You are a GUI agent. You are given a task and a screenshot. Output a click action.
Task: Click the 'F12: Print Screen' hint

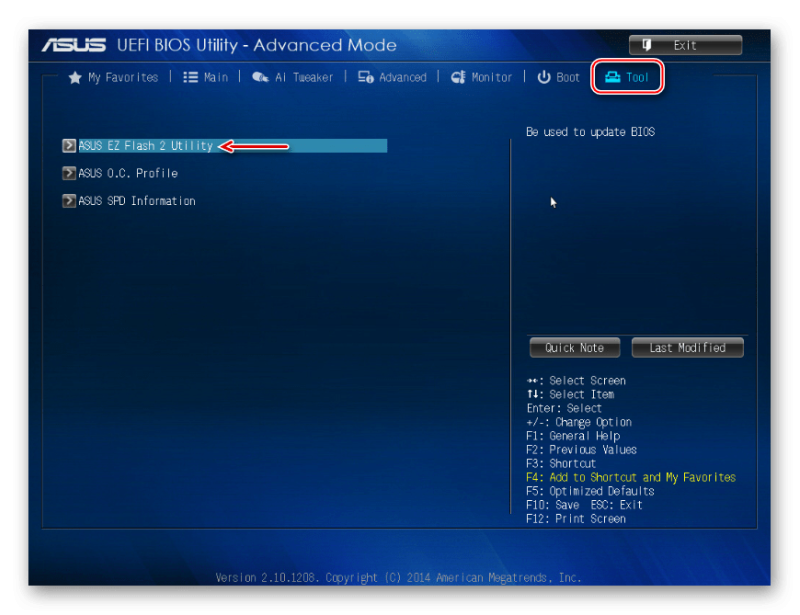(x=576, y=519)
